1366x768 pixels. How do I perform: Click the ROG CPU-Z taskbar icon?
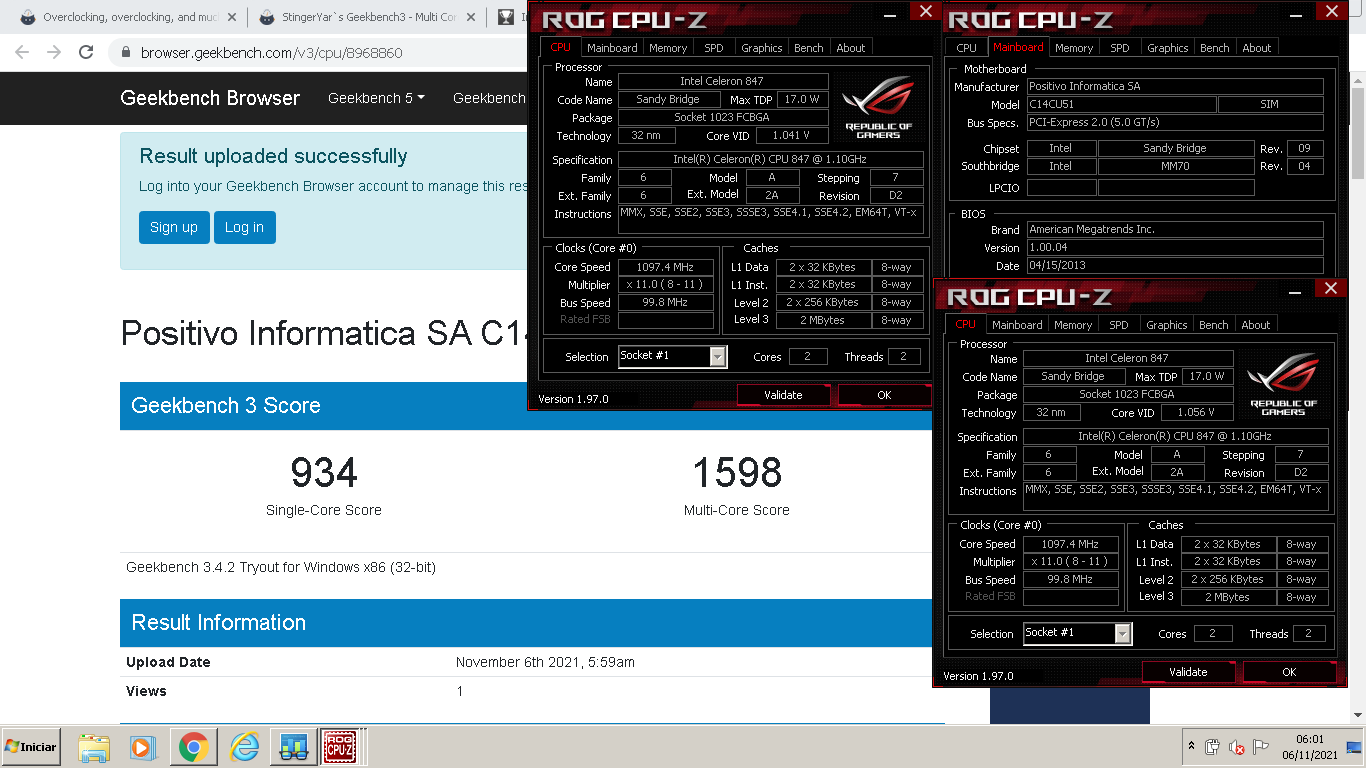(x=341, y=747)
